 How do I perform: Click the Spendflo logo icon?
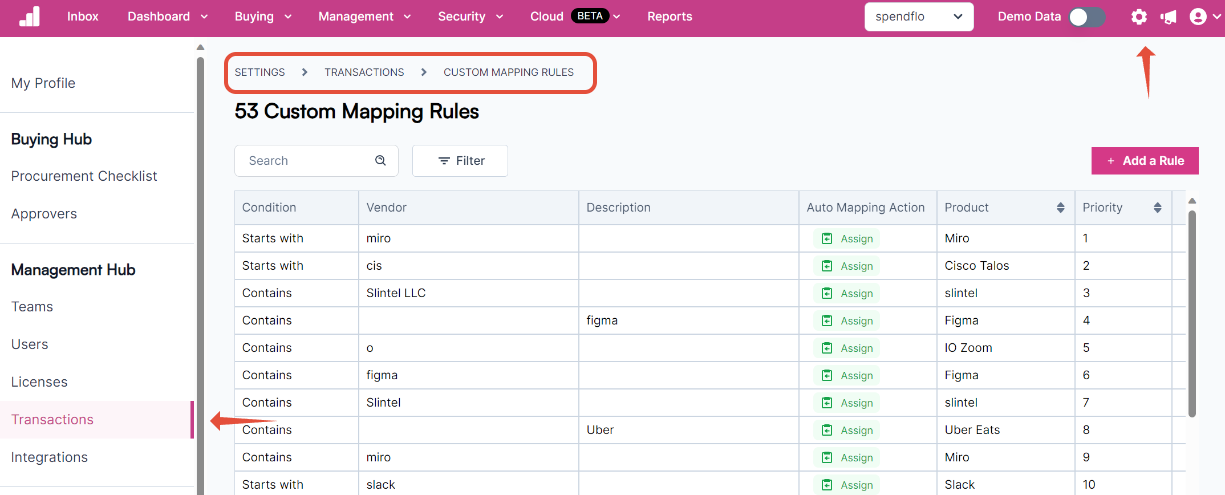29,16
